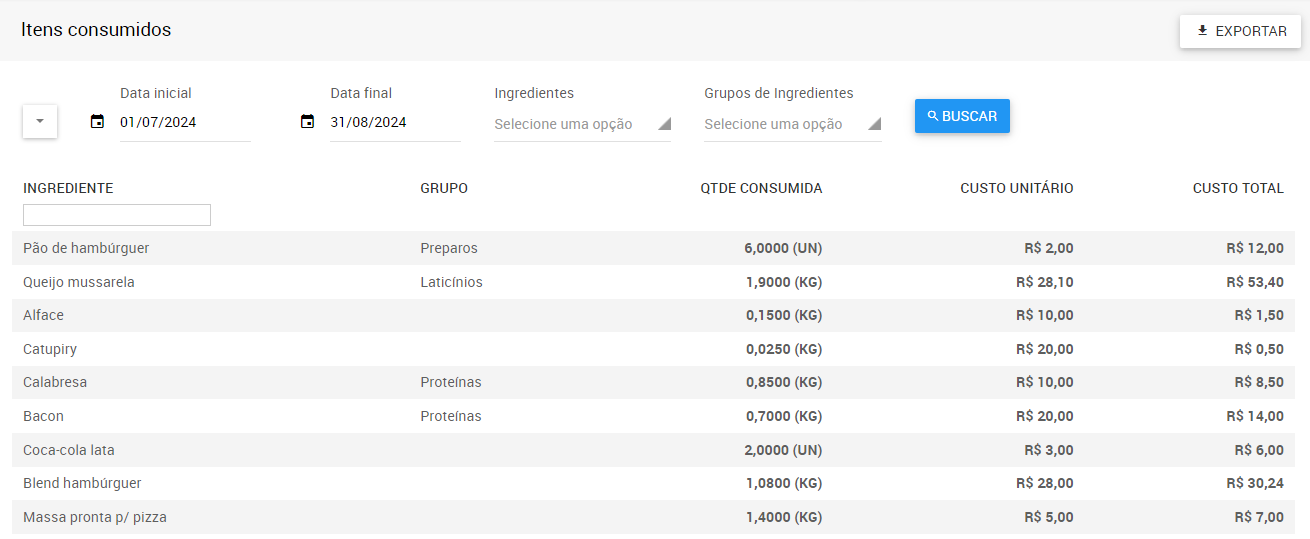1310x539 pixels.
Task: Click the calendar icon beside Data inicial
Action: [x=97, y=122]
